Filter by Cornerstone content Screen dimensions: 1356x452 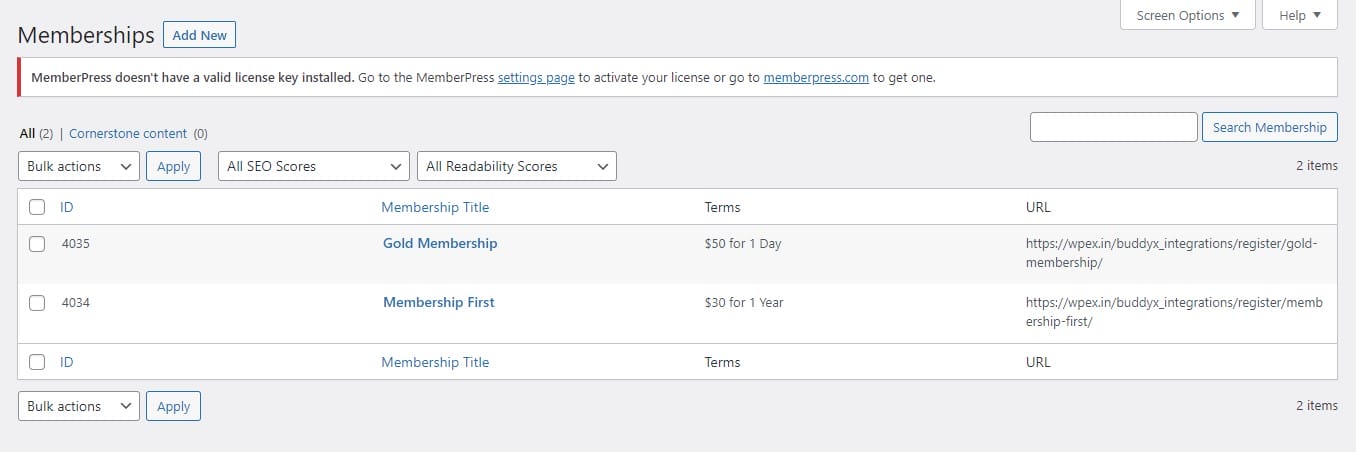point(128,133)
